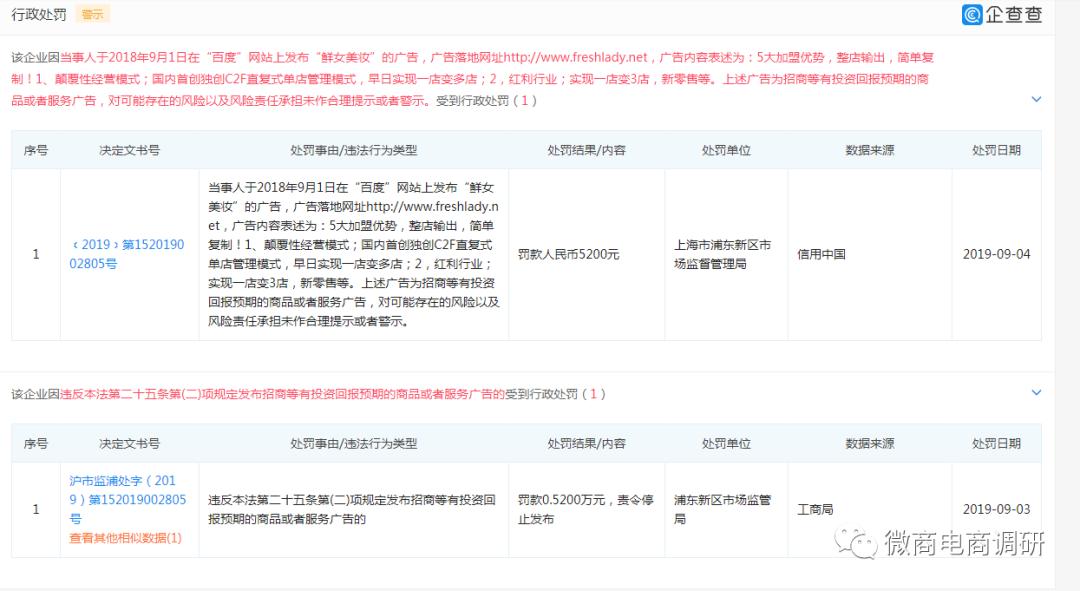Click 数据来源 header in first table
This screenshot has height=591, width=1080.
click(x=869, y=150)
